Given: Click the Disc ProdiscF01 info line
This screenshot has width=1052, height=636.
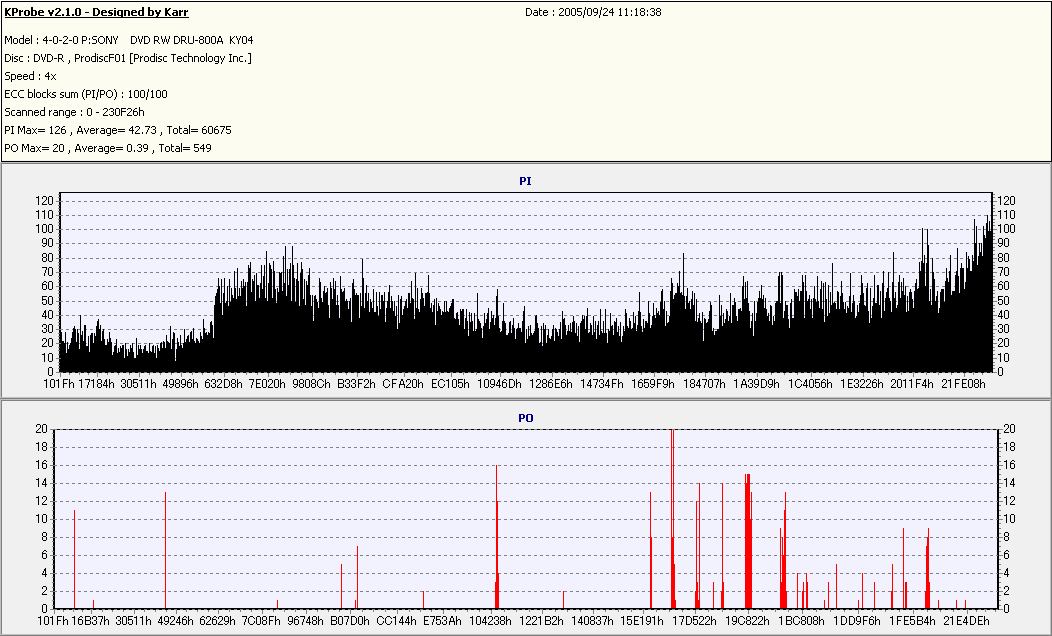Looking at the screenshot, I should coord(127,58).
